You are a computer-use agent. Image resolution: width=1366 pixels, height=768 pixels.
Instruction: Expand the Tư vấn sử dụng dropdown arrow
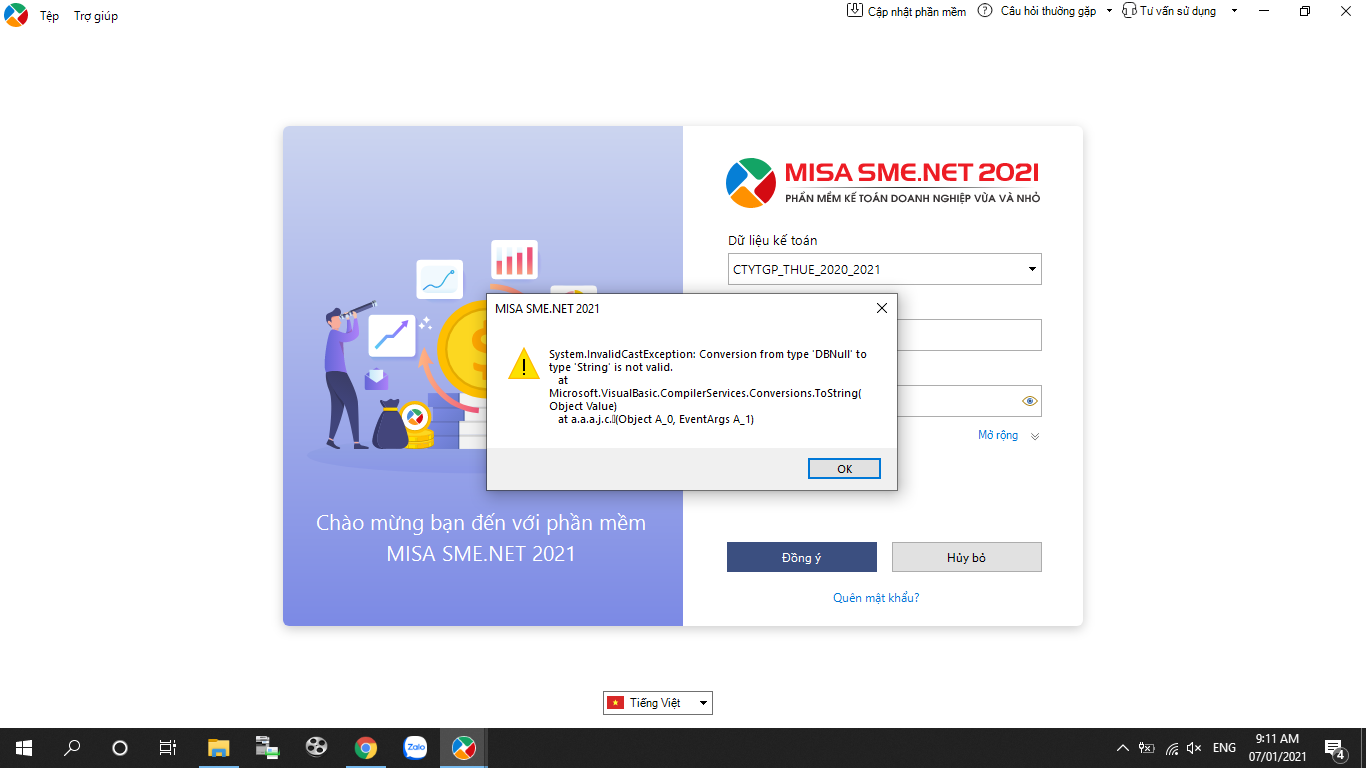coord(1234,10)
